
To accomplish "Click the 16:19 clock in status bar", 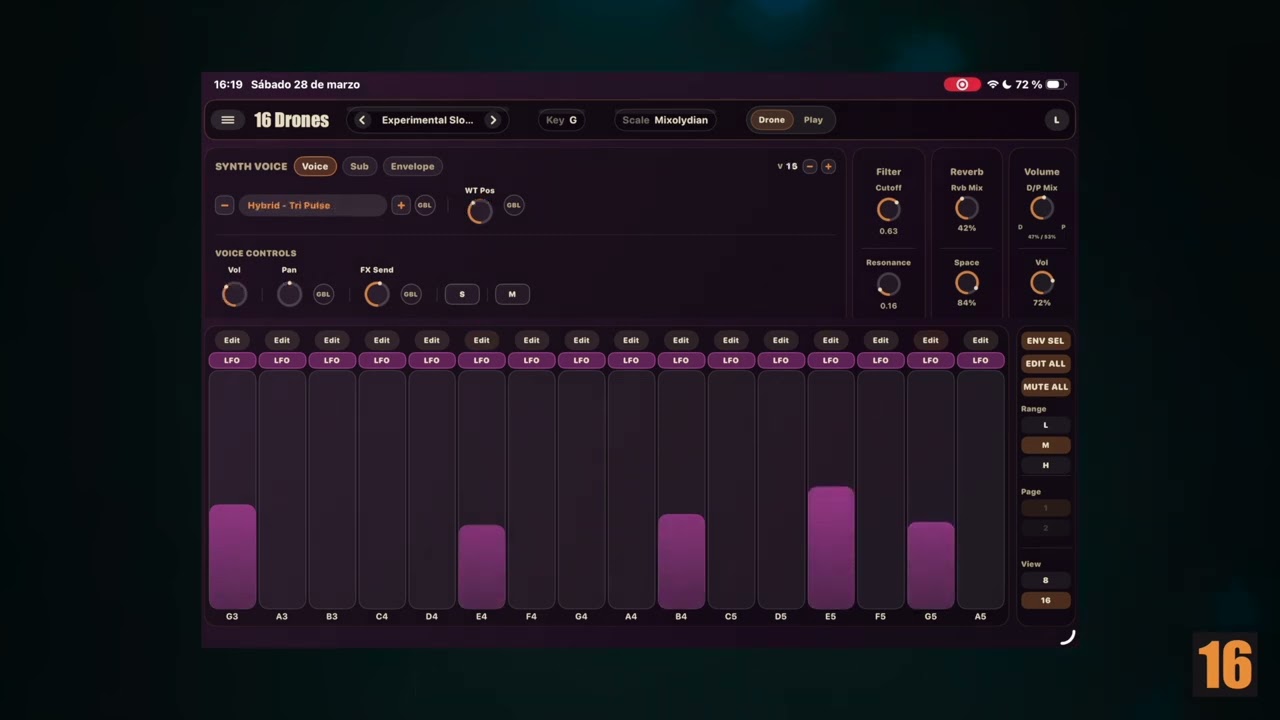I will coord(228,85).
